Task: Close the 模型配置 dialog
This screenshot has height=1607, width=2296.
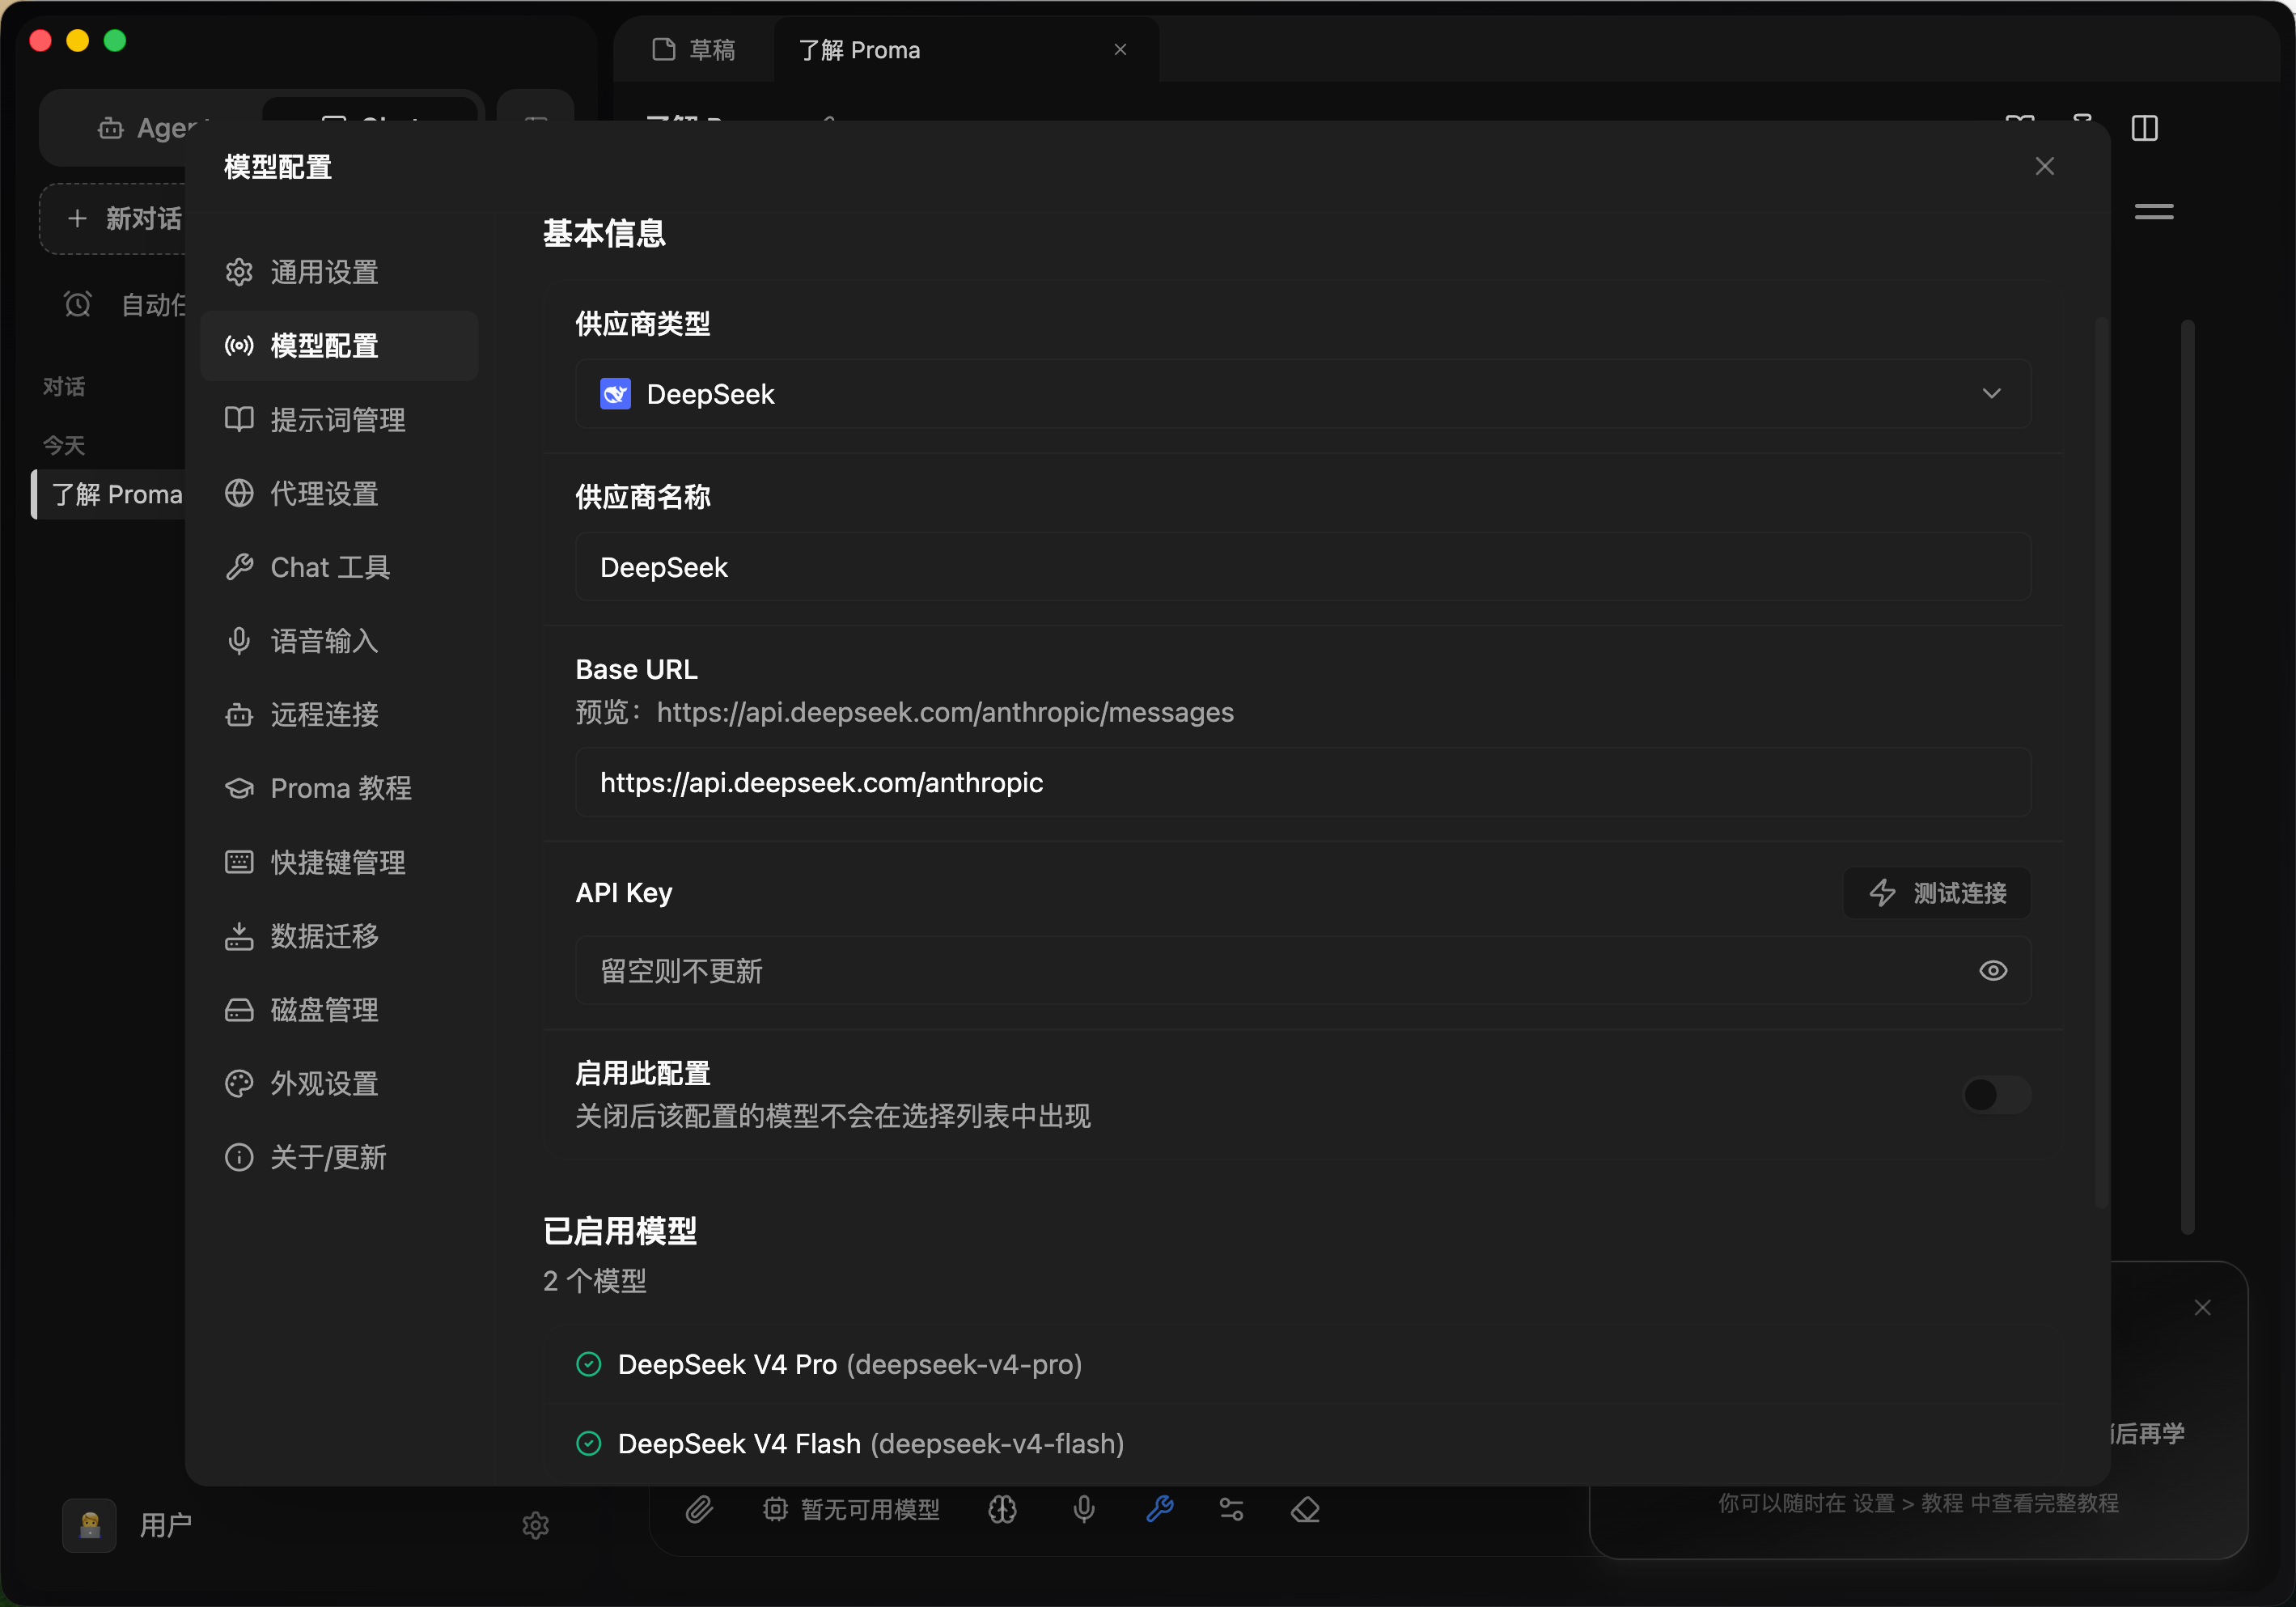Action: click(2044, 166)
